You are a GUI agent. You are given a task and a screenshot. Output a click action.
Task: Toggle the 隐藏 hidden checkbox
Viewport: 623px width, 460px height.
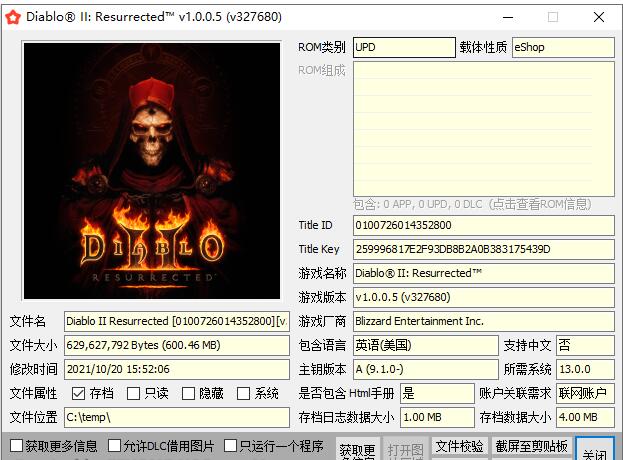(x=188, y=393)
